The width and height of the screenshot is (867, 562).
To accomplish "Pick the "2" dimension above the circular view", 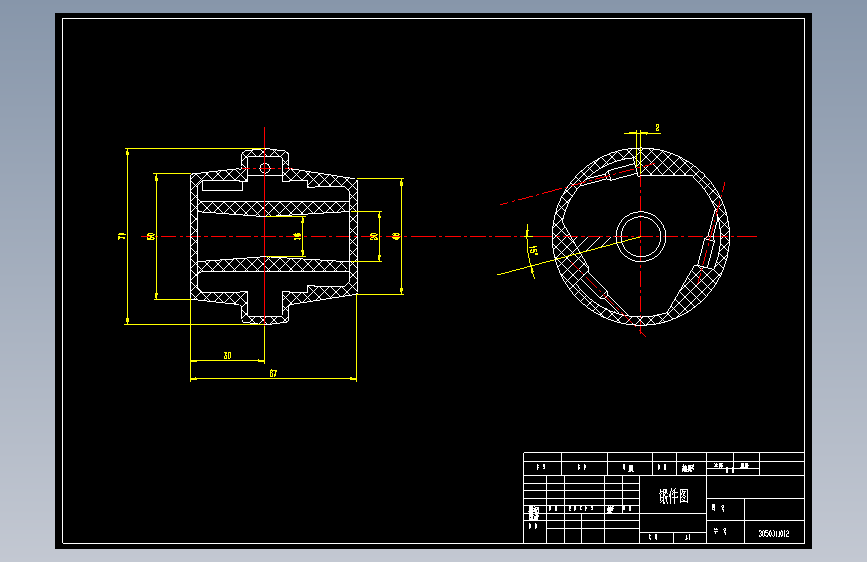I will point(657,128).
